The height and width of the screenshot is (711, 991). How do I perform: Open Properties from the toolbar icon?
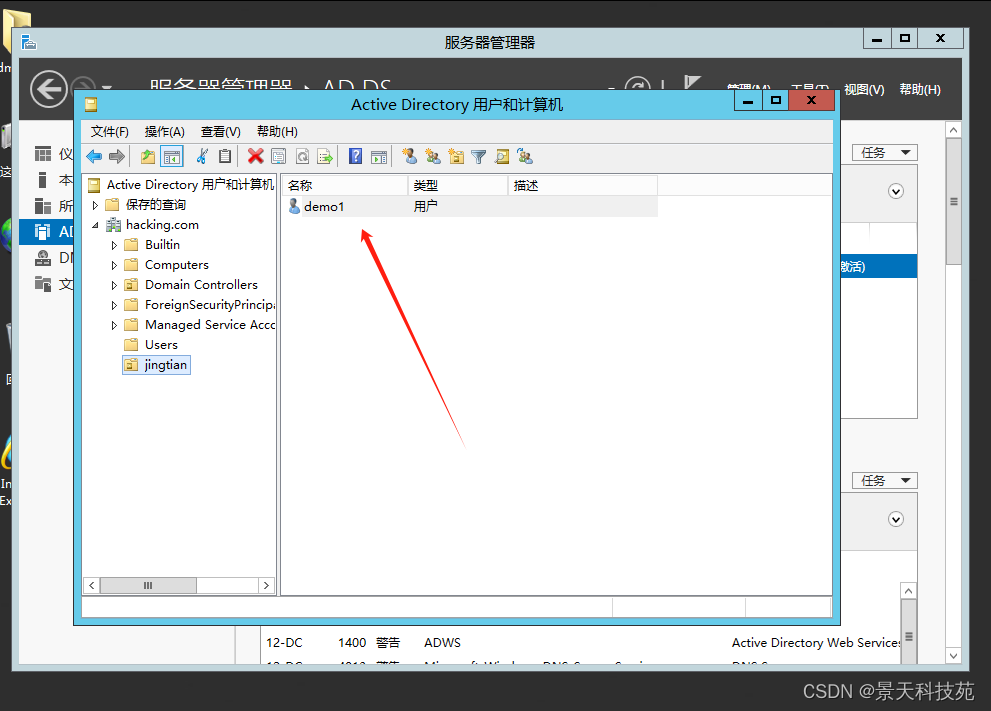[278, 157]
